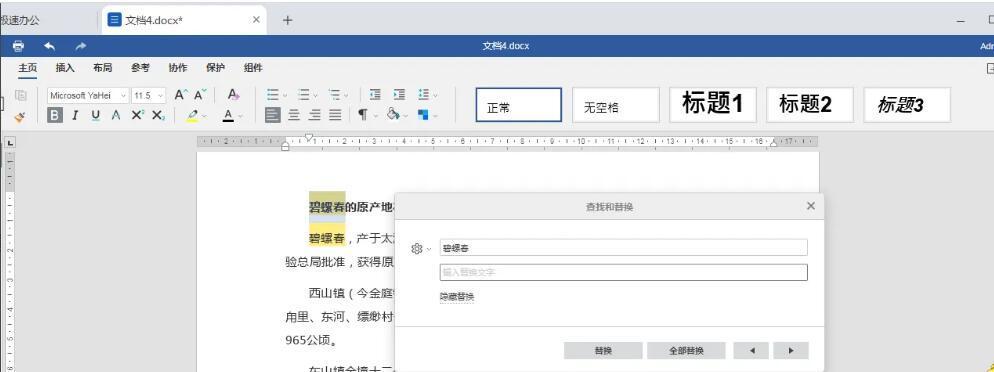994x372 pixels.
Task: Undo the last action
Action: click(49, 46)
